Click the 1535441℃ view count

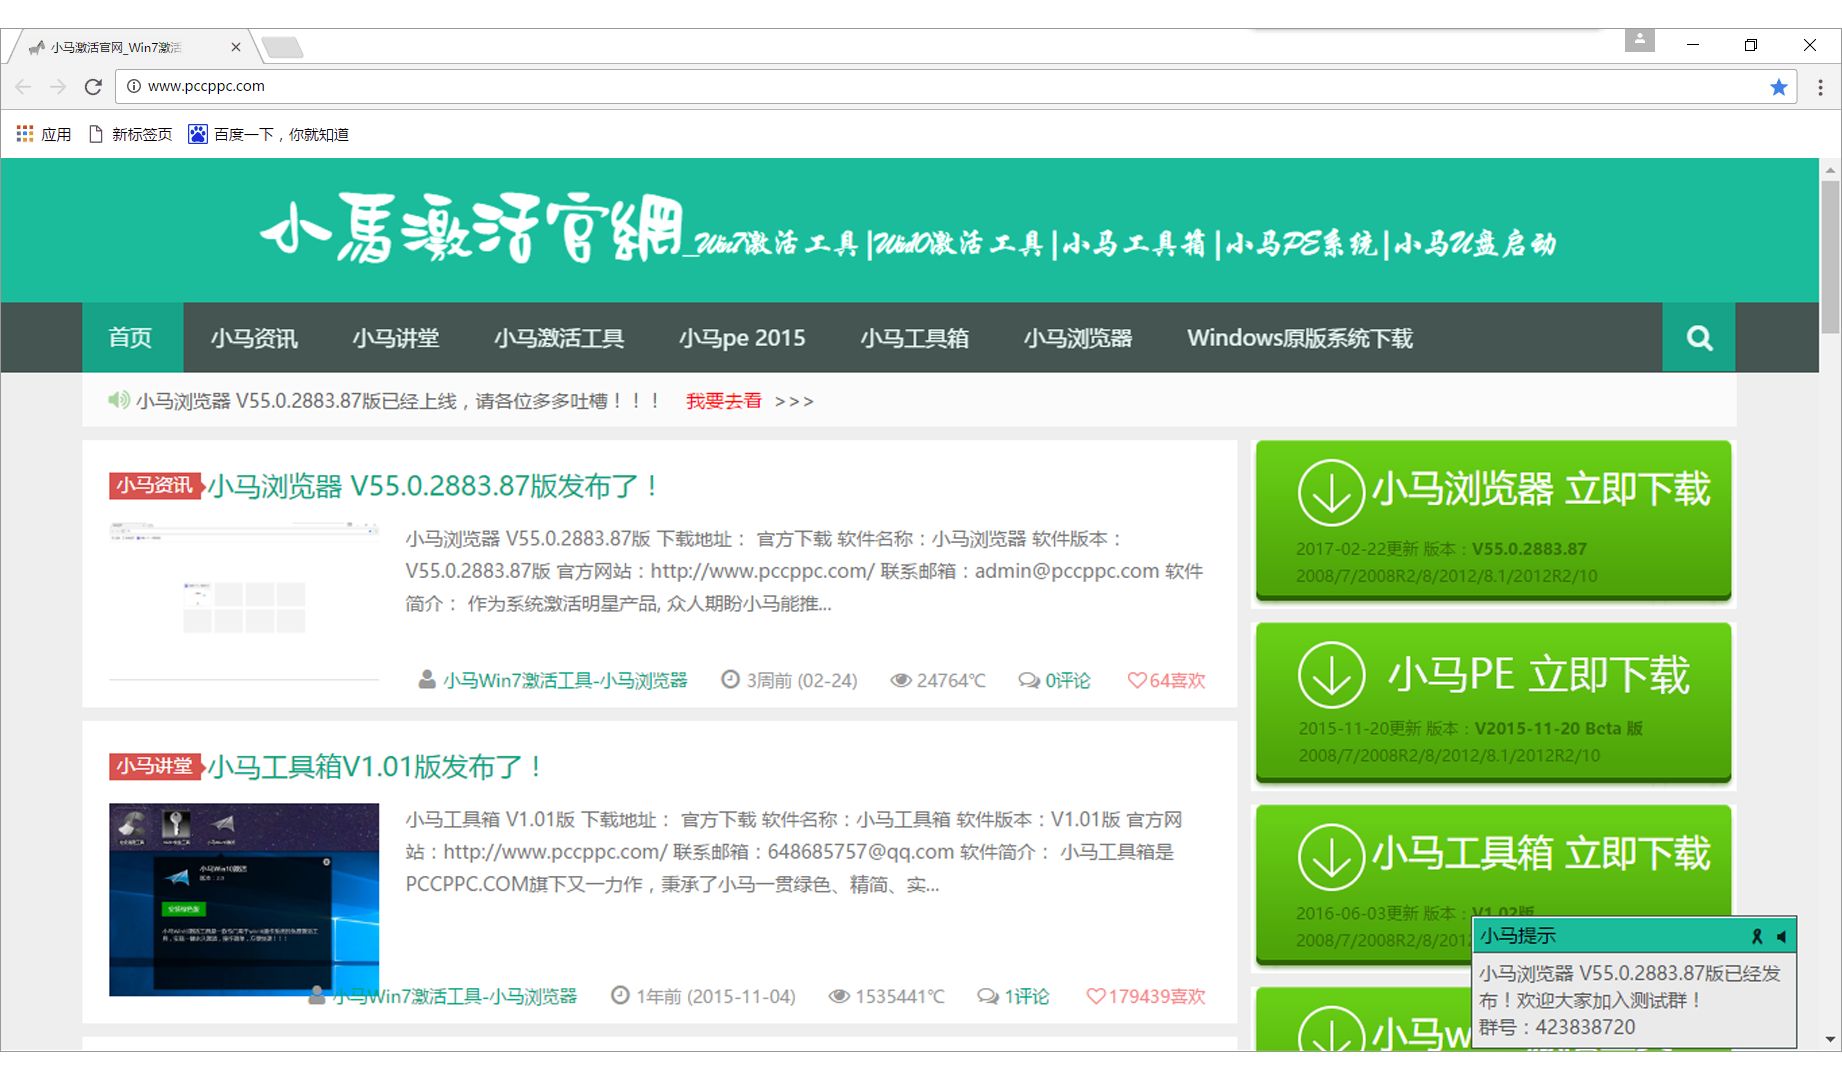pos(887,996)
